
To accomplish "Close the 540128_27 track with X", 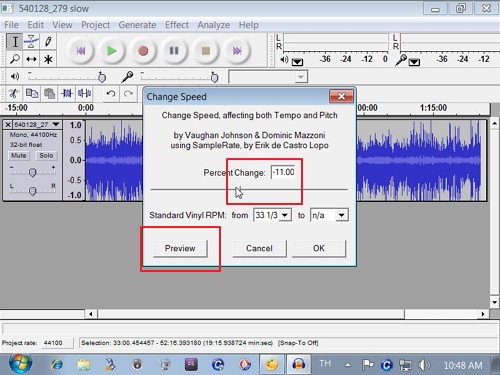I will pyautogui.click(x=8, y=125).
